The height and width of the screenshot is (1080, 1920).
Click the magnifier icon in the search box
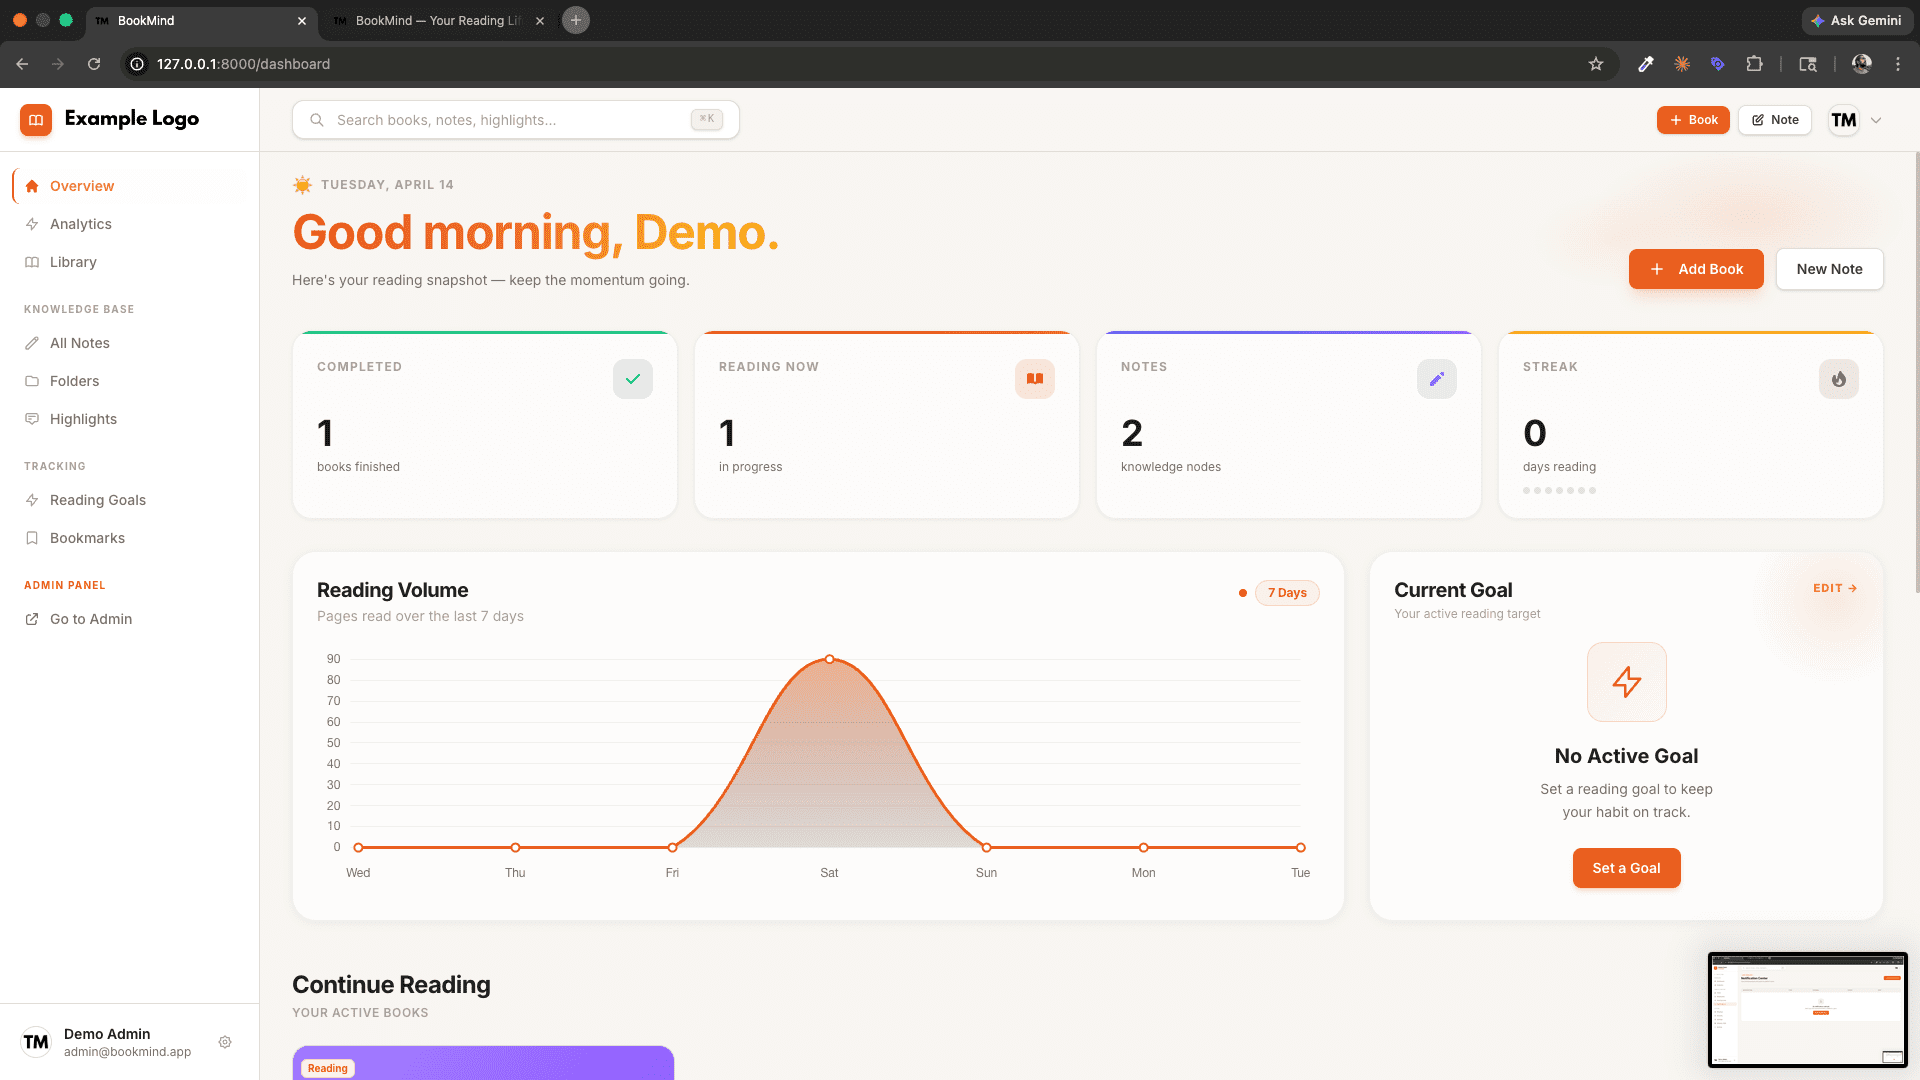click(317, 120)
